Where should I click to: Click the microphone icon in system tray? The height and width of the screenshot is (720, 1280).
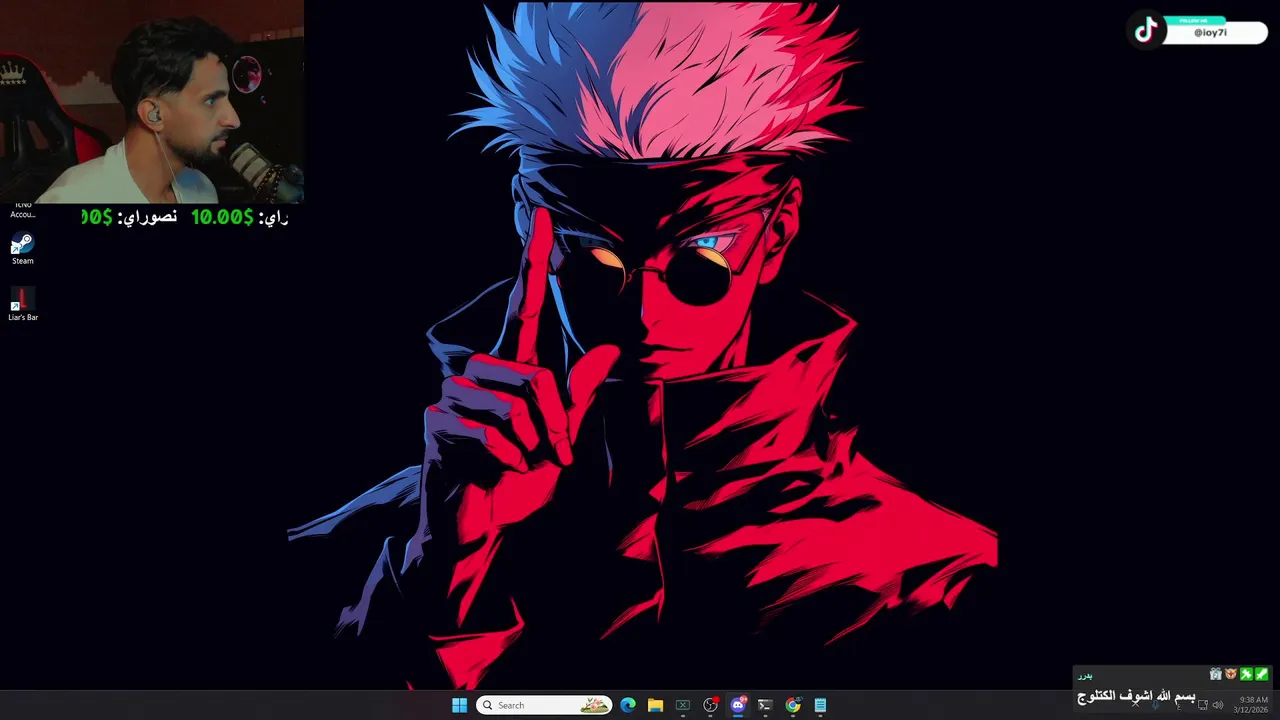tap(1156, 705)
